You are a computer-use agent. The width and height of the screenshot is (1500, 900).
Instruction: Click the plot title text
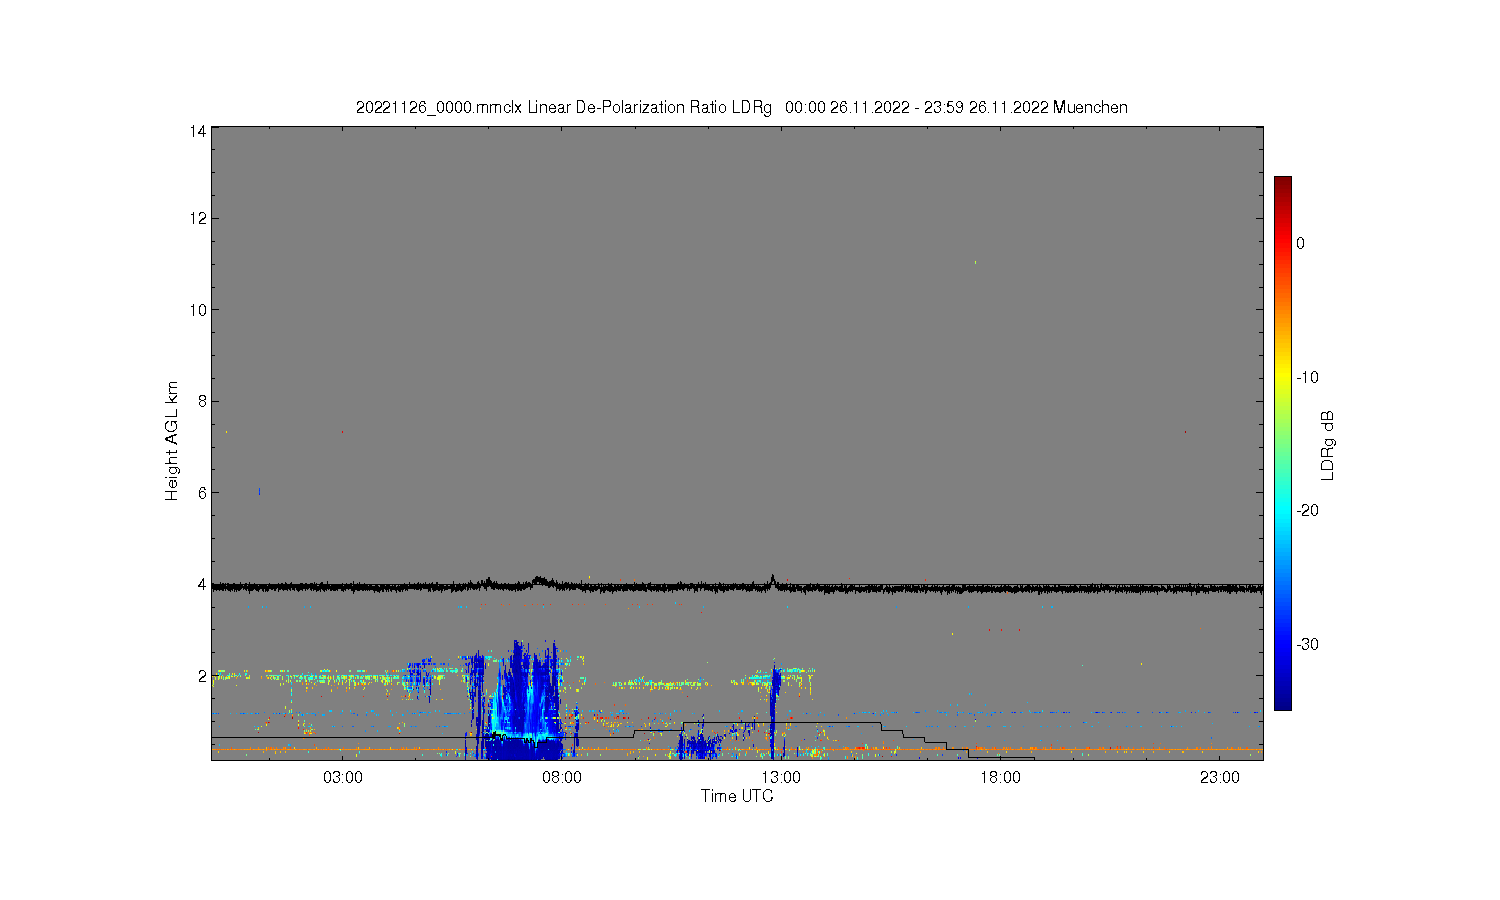click(x=741, y=107)
